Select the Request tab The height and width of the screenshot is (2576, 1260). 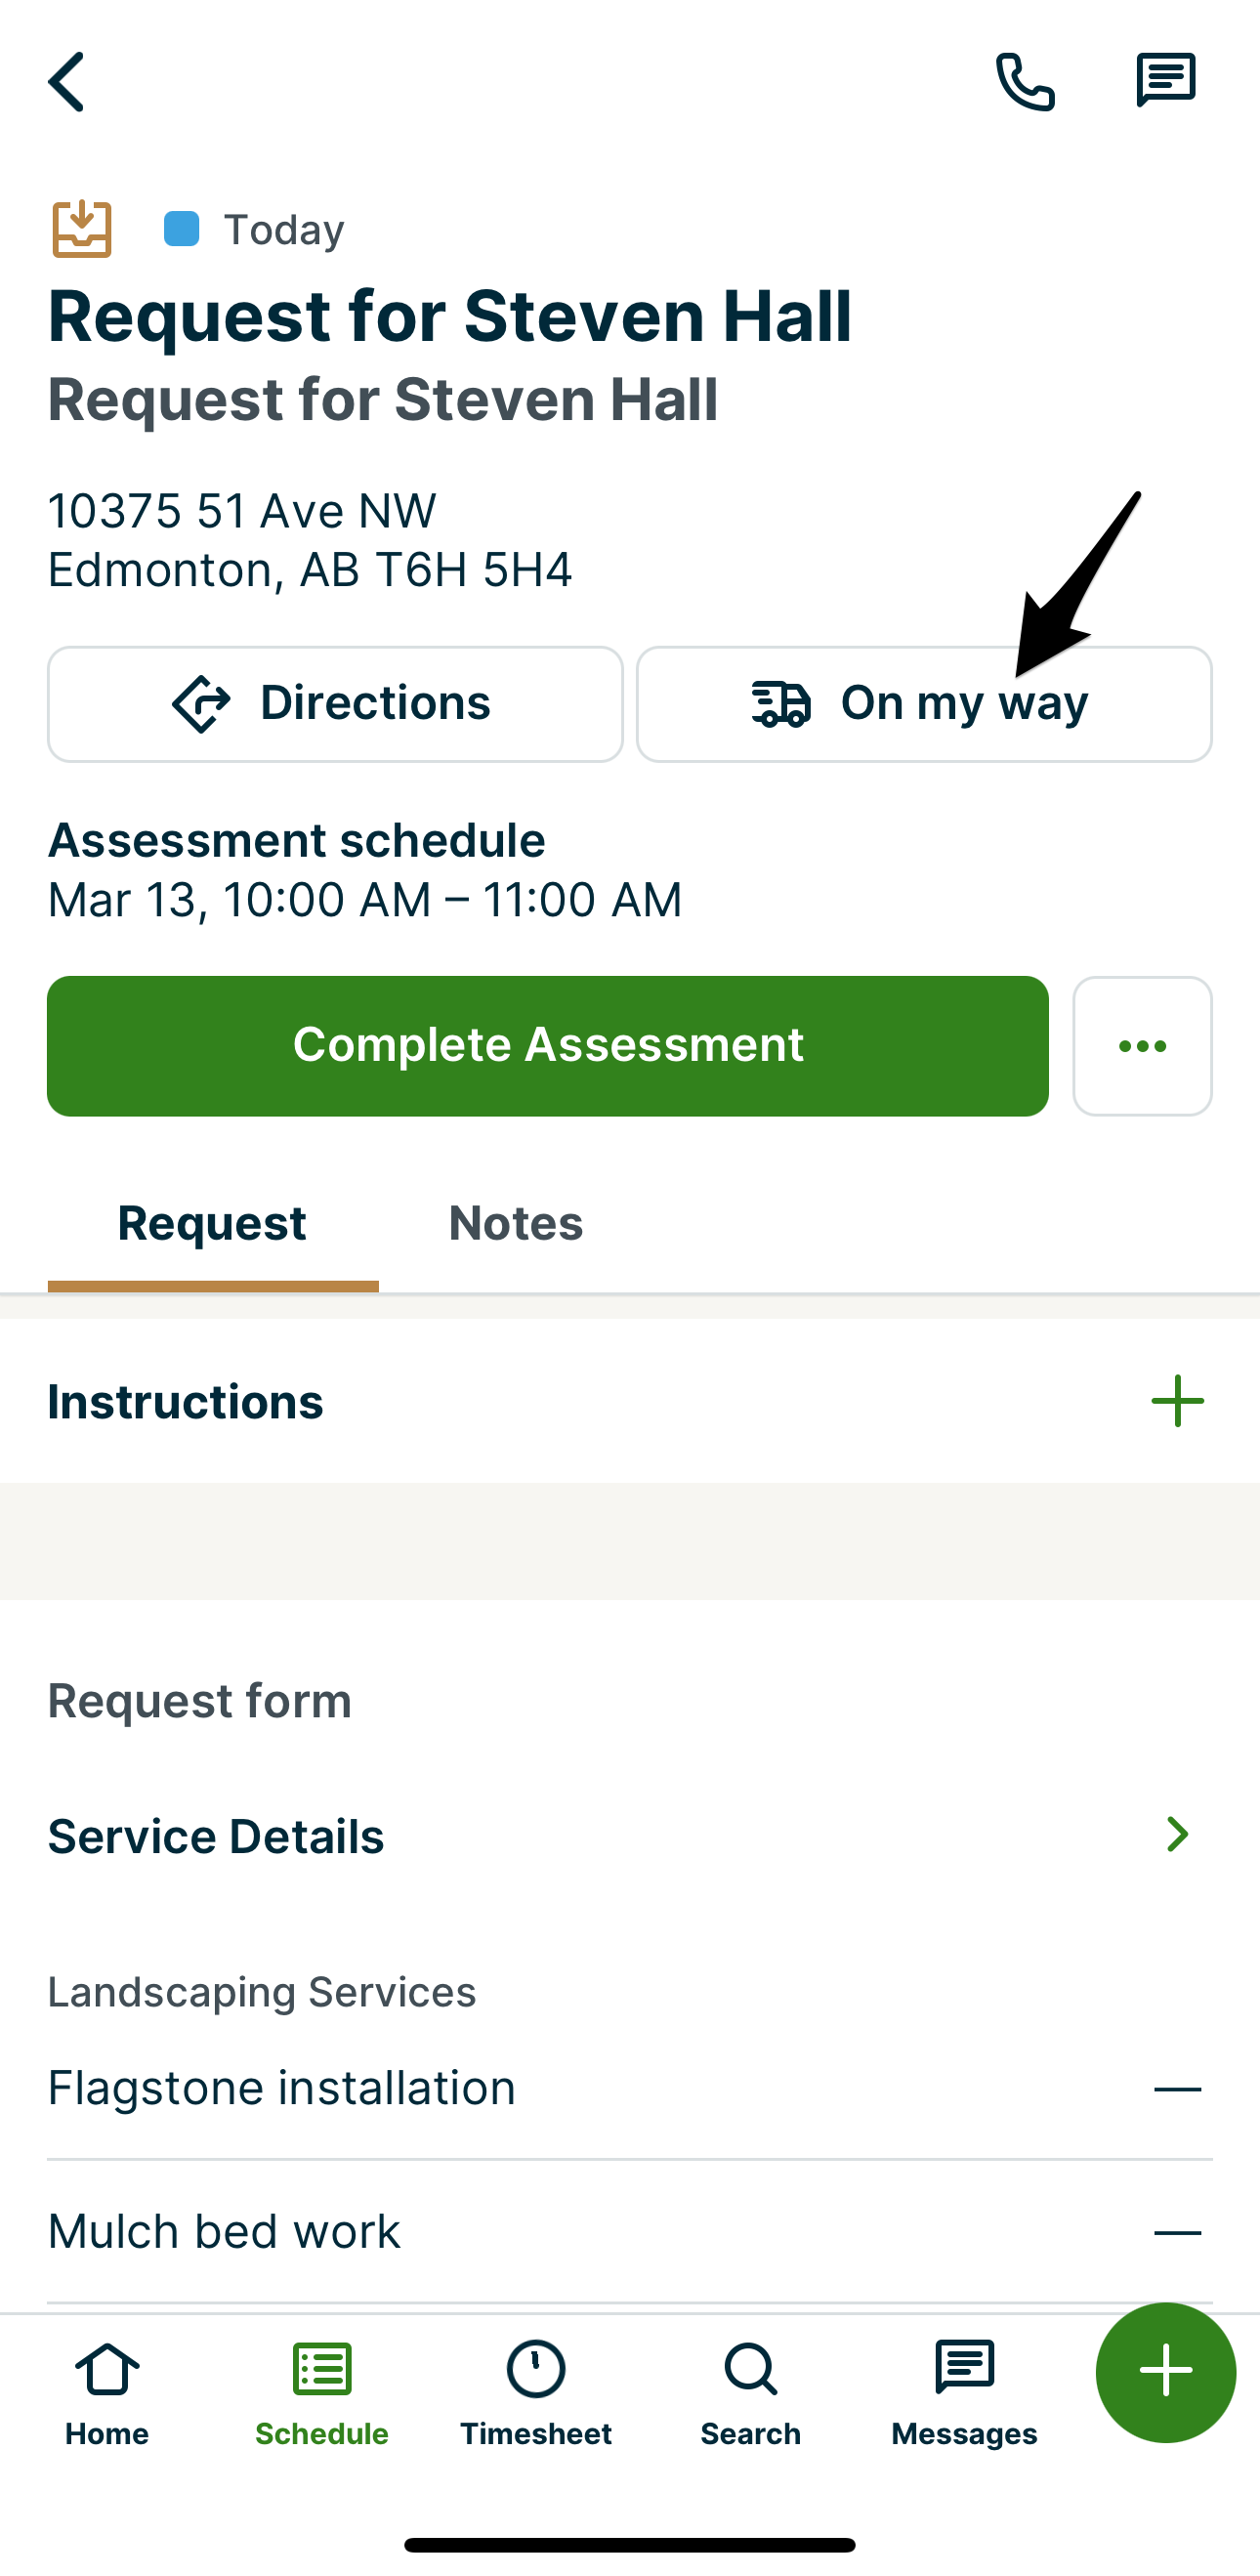click(x=212, y=1224)
